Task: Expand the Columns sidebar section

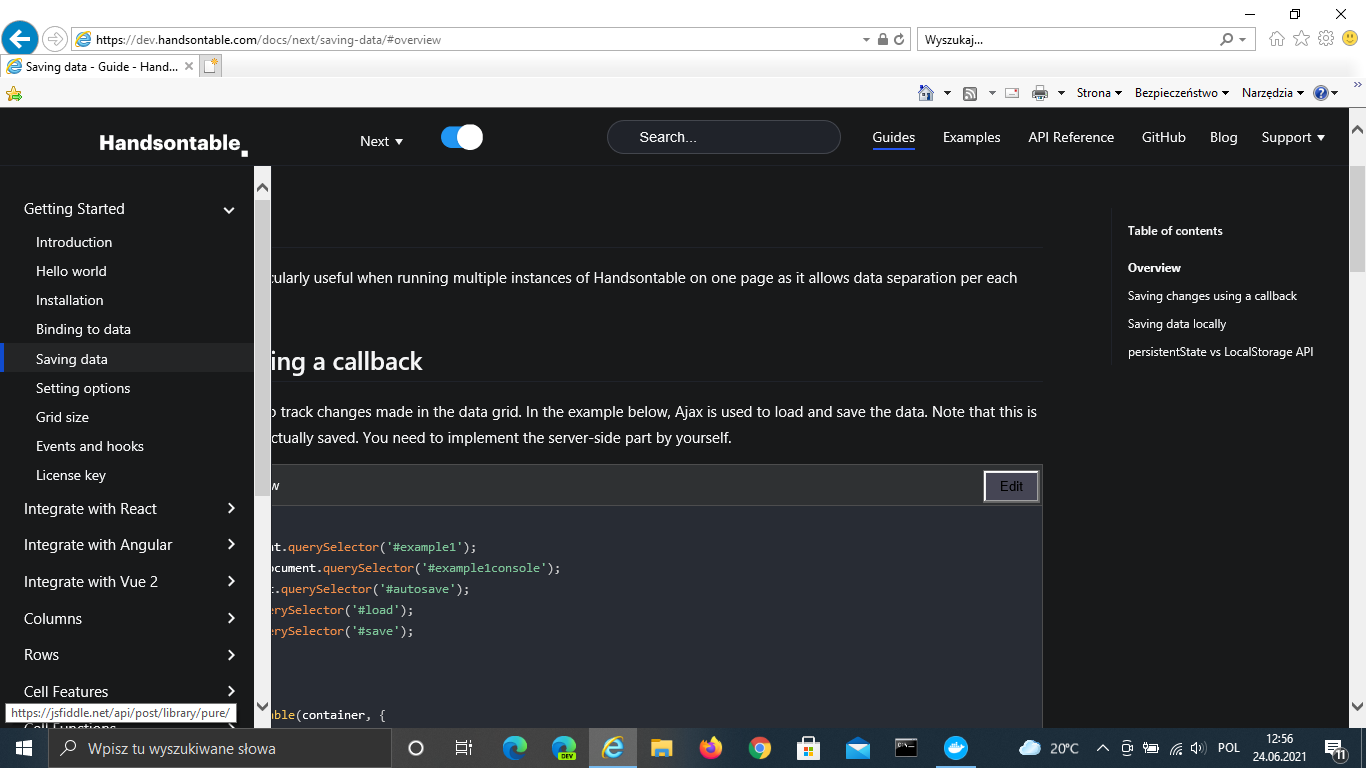Action: pos(125,618)
